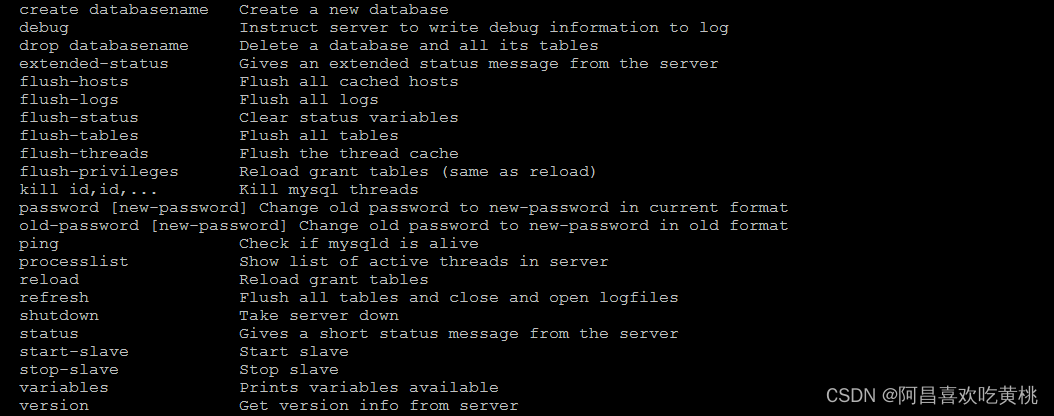The image size is (1054, 416).
Task: Click the 'create databasename' command text
Action: (x=114, y=9)
